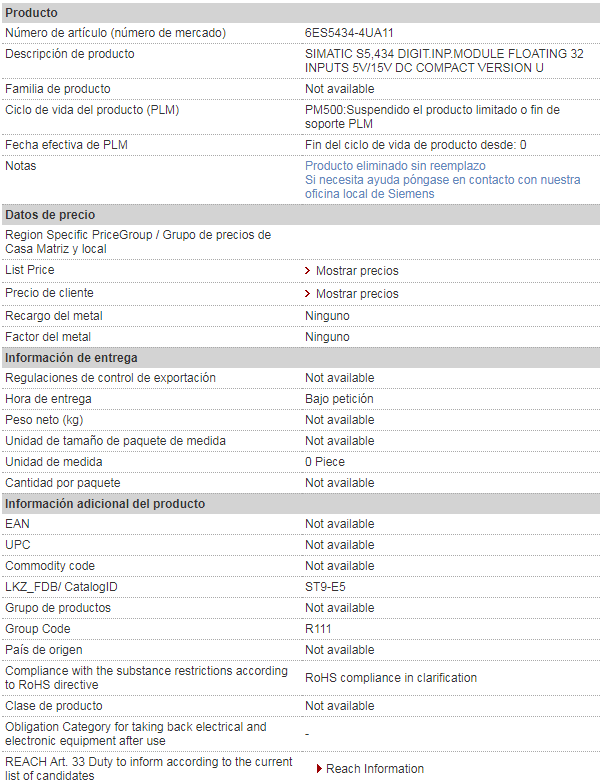This screenshot has width=600, height=784.
Task: Show prices for the Precio de cliente row
Action: click(357, 294)
